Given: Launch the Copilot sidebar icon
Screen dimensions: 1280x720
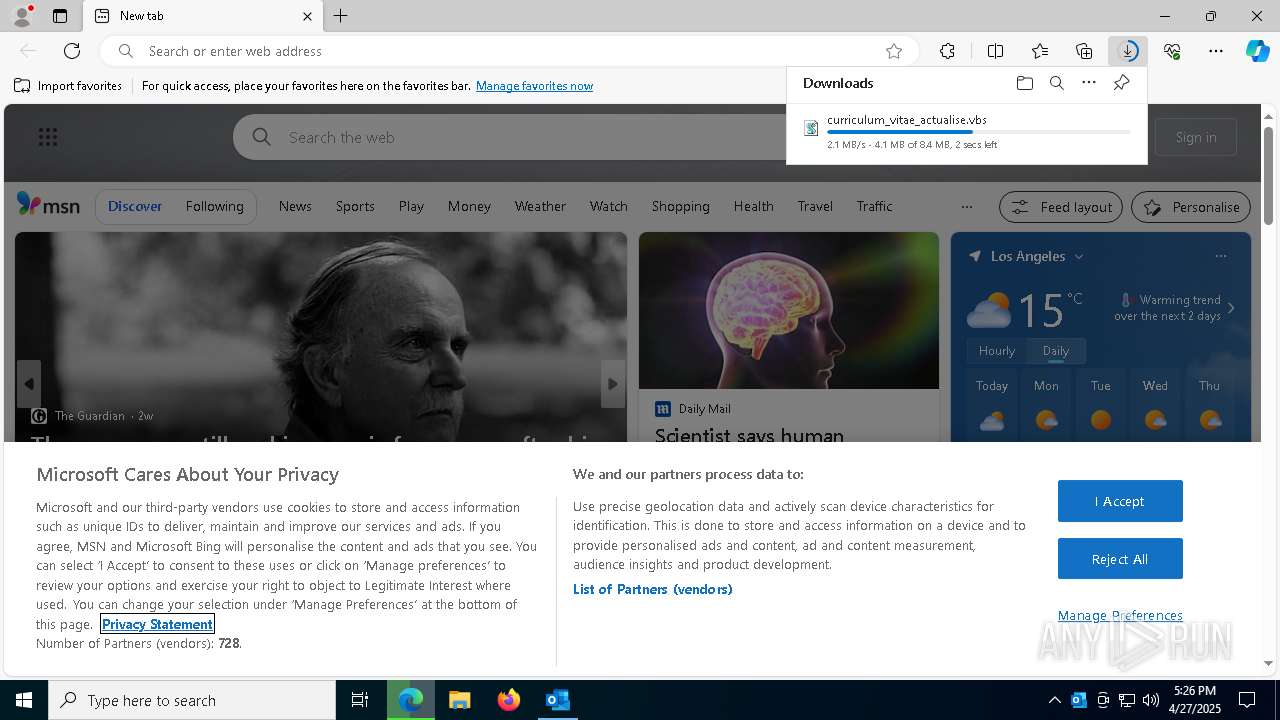Looking at the screenshot, I should pos(1258,51).
